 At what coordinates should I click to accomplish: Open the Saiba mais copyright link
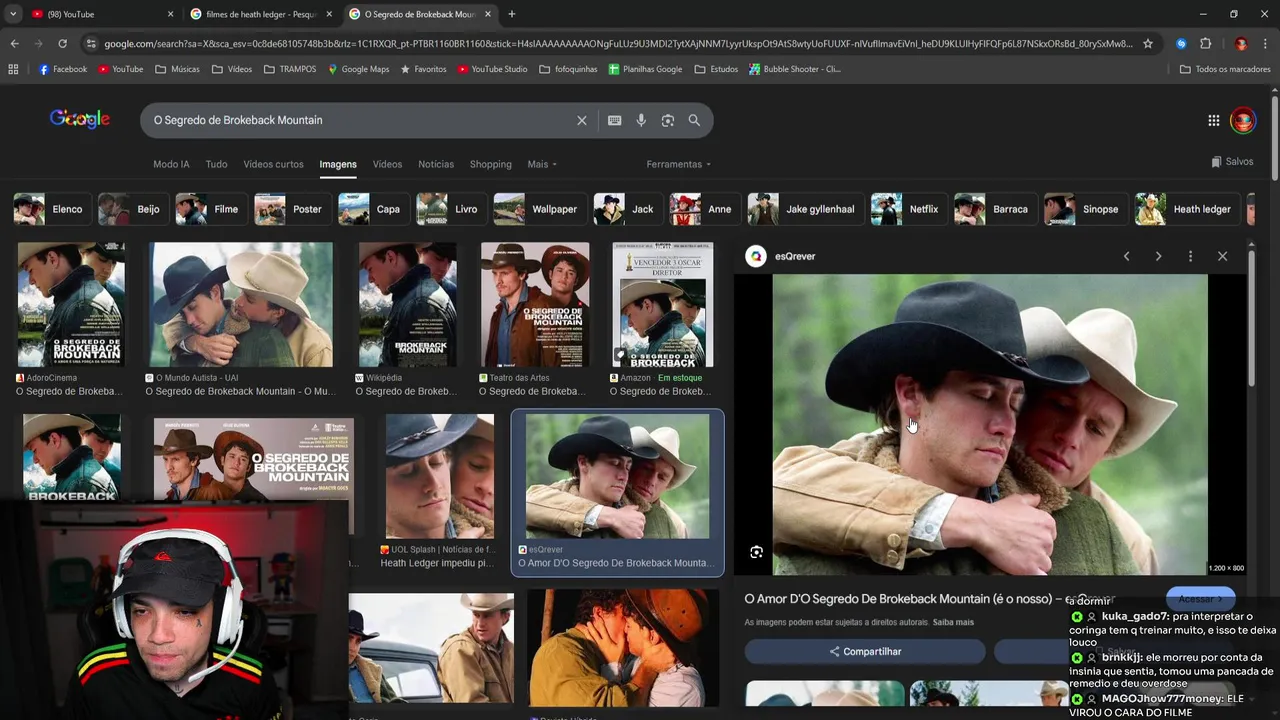click(x=953, y=622)
